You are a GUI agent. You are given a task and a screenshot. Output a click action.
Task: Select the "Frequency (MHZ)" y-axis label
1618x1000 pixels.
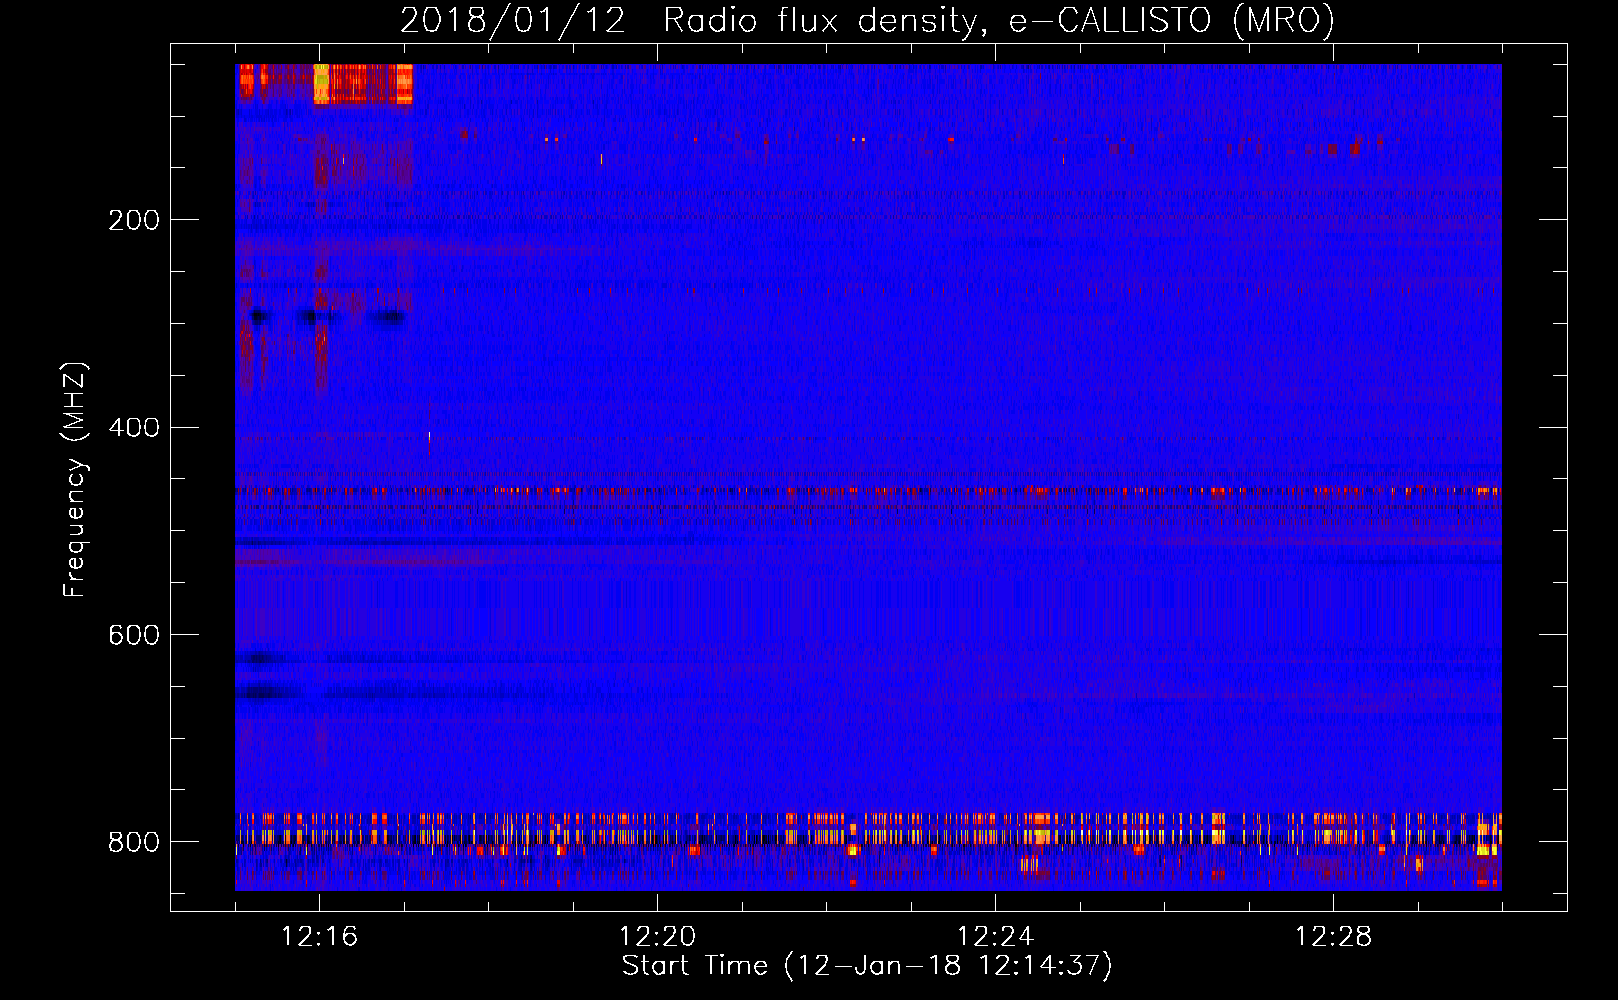75,480
